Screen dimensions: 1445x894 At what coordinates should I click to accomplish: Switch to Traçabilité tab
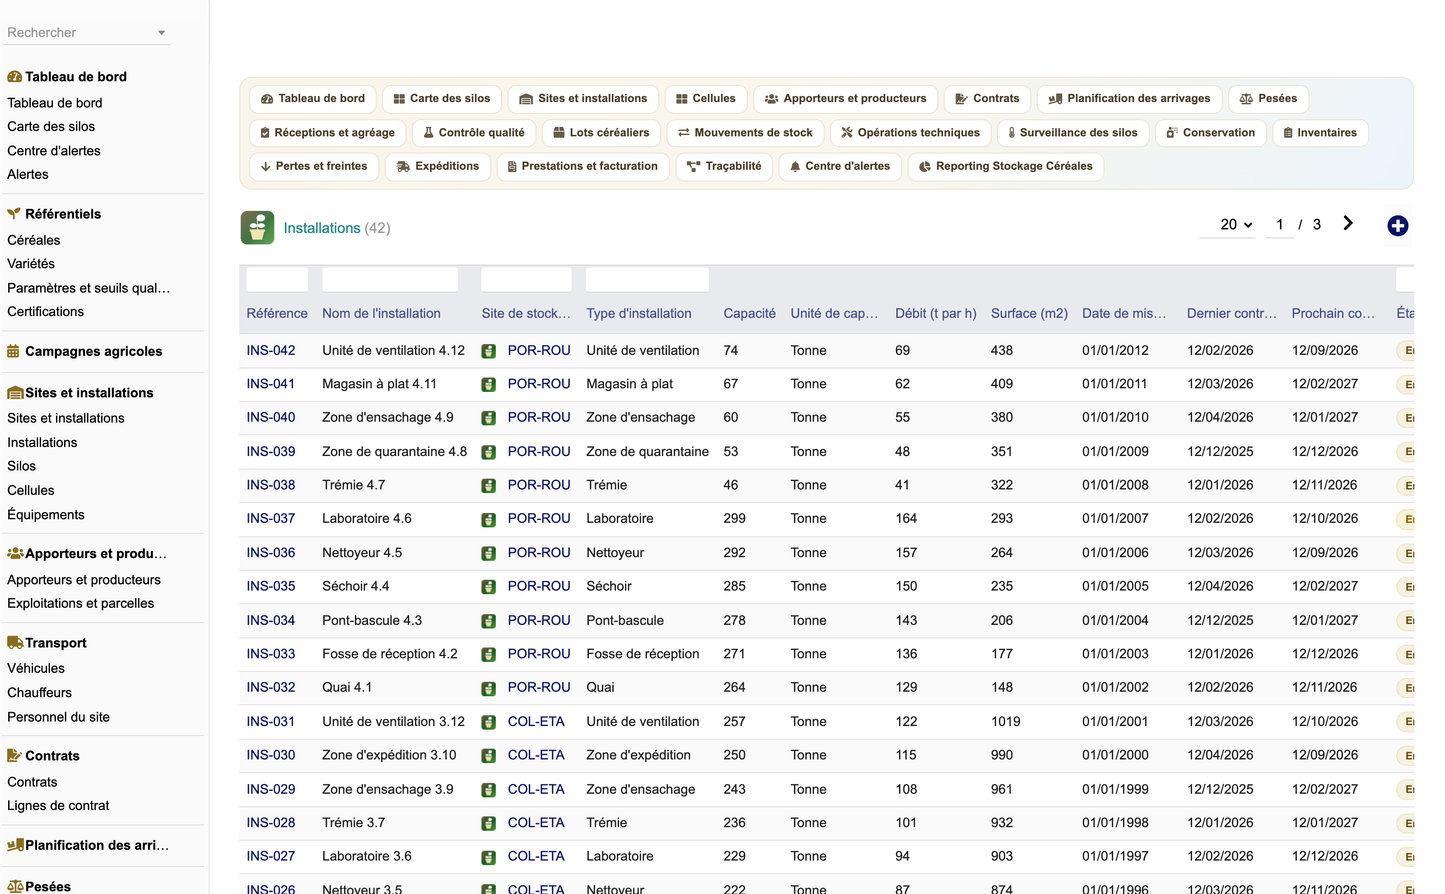(724, 167)
